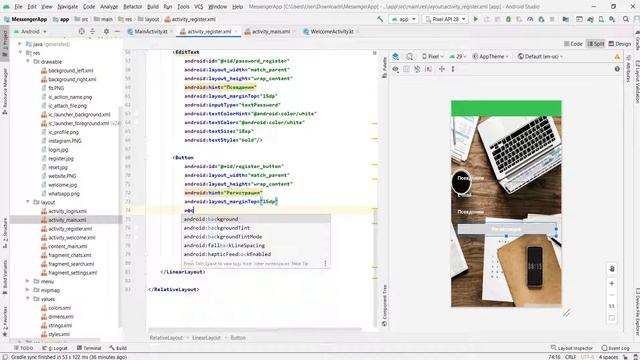Open the Event Log

coord(616,348)
